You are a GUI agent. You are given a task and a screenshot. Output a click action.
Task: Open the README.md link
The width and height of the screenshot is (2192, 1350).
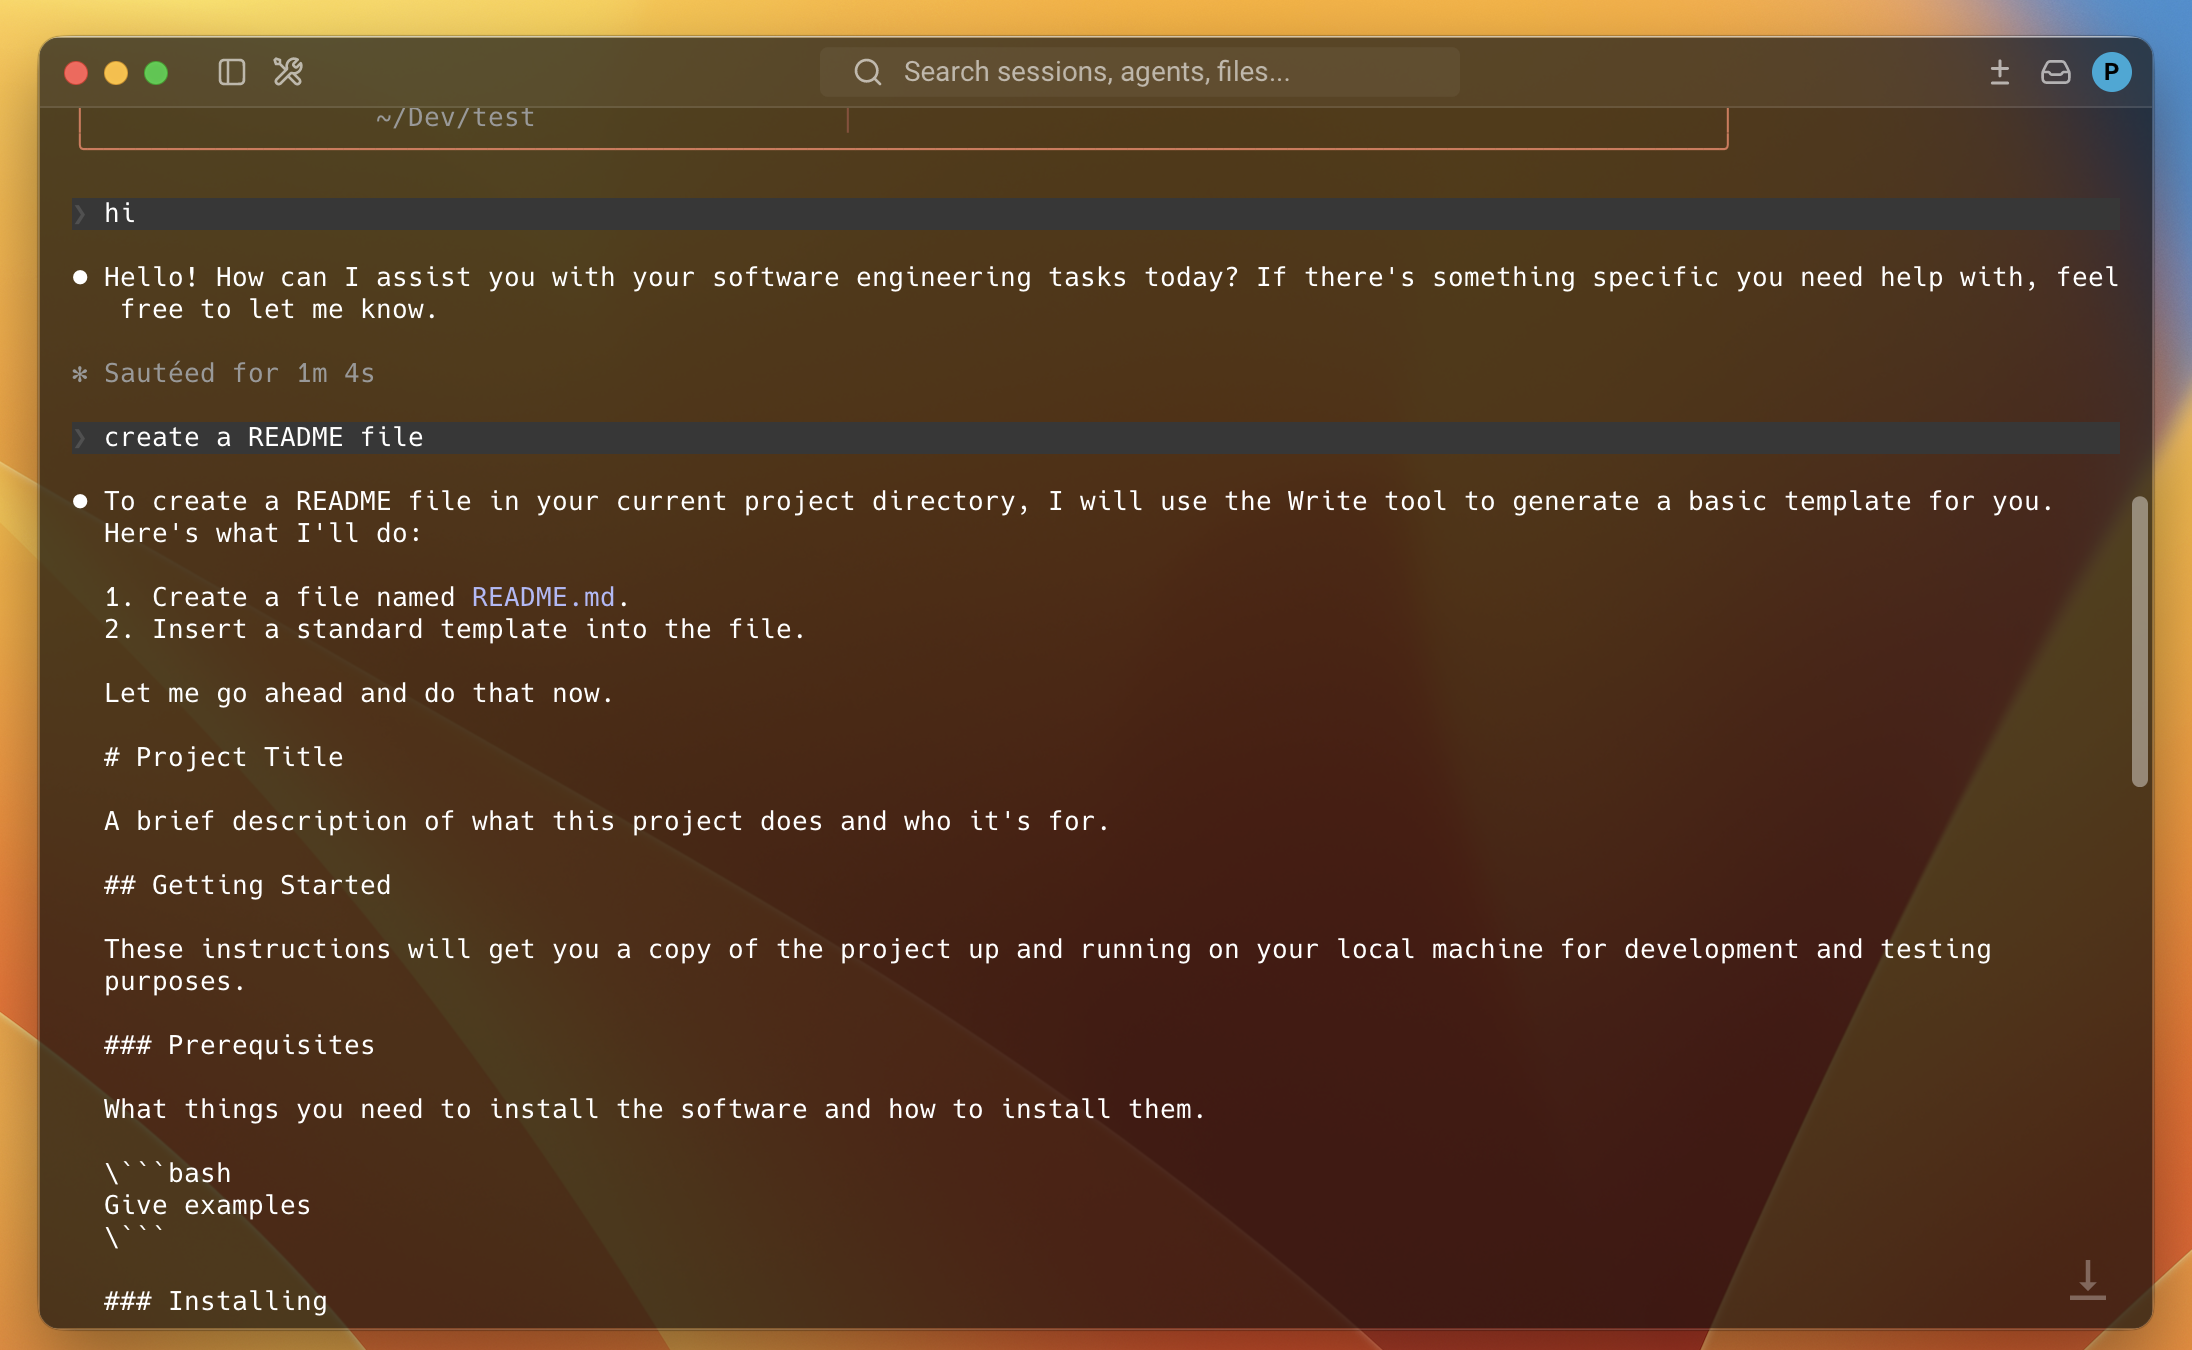[543, 597]
